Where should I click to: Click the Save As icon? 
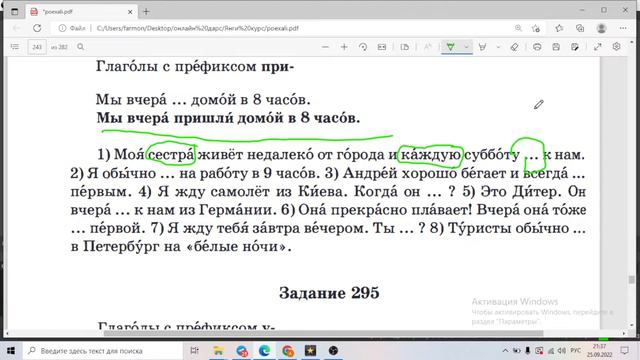pyautogui.click(x=575, y=47)
